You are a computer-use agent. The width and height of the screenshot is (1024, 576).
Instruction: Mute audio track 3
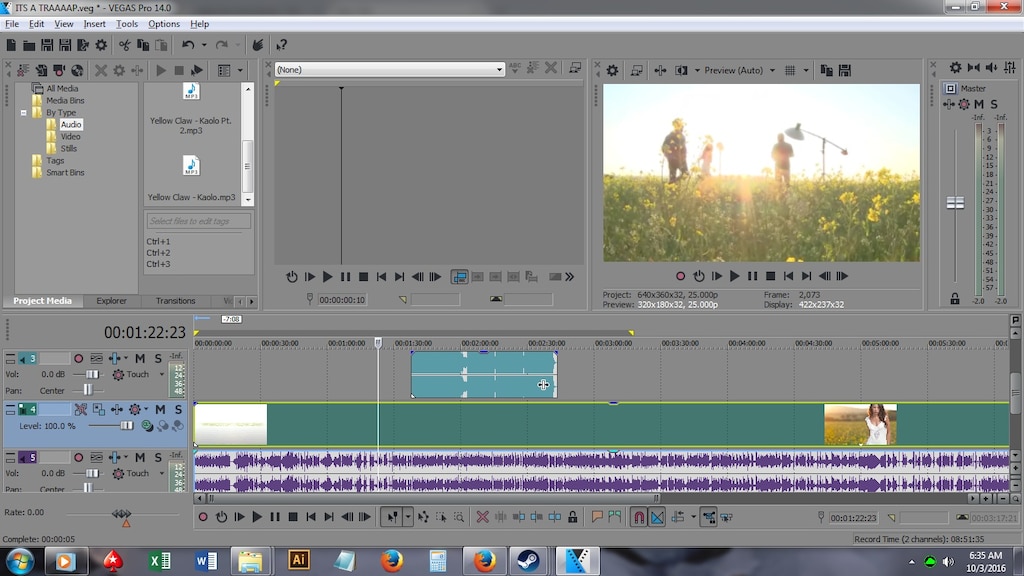(x=140, y=358)
